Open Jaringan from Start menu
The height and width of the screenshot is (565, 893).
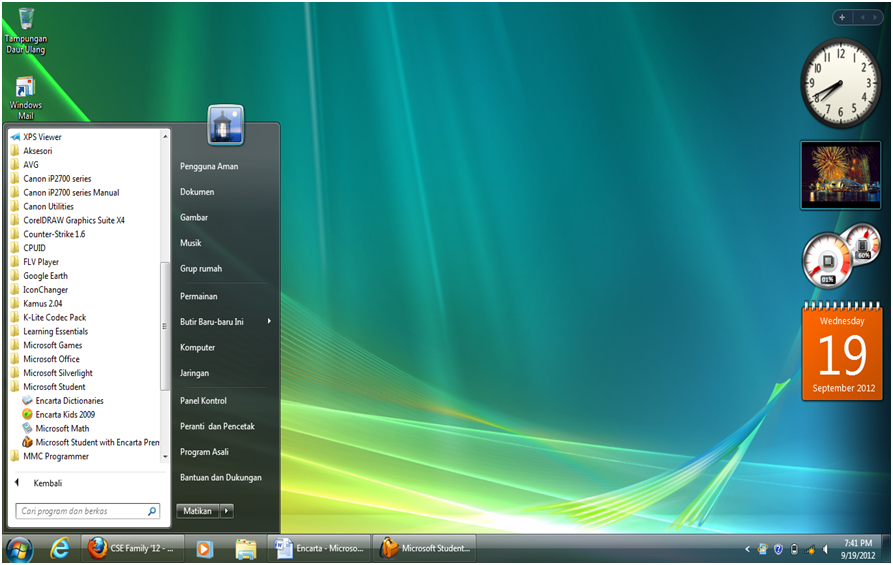point(195,373)
